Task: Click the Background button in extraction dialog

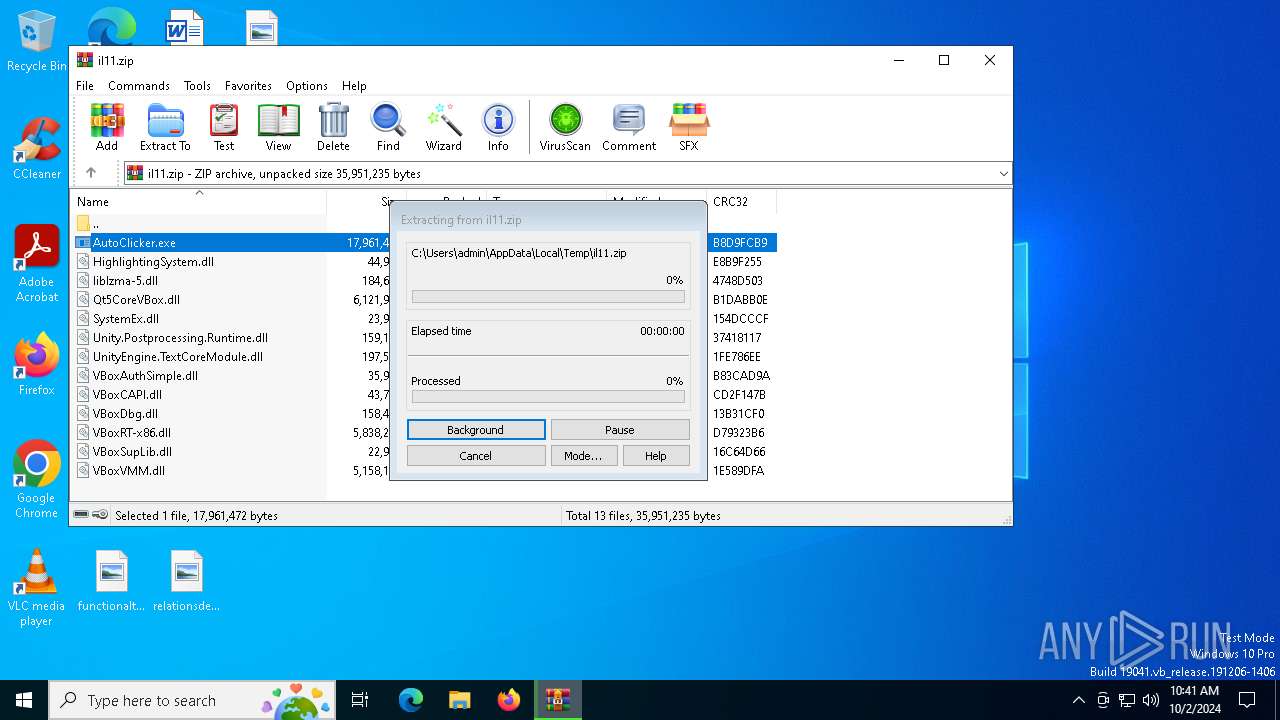Action: pyautogui.click(x=476, y=430)
